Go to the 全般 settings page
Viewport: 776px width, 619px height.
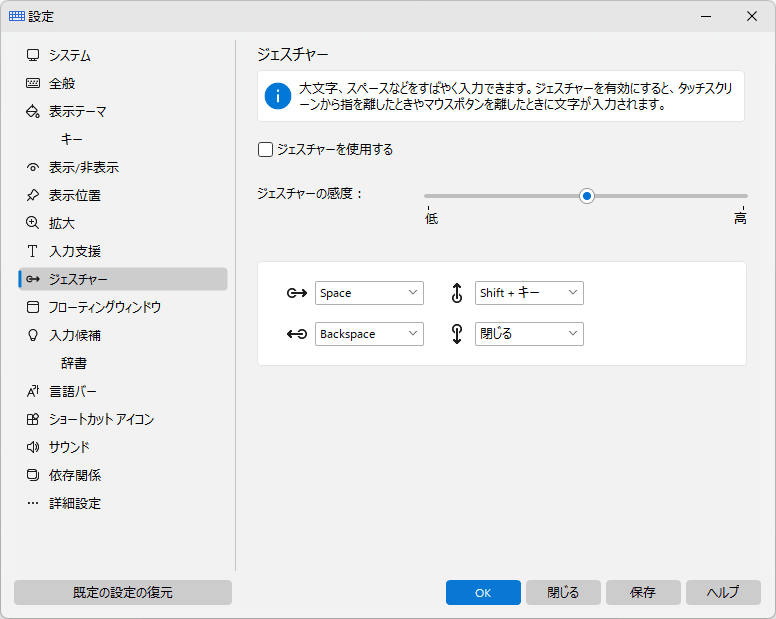[123, 83]
